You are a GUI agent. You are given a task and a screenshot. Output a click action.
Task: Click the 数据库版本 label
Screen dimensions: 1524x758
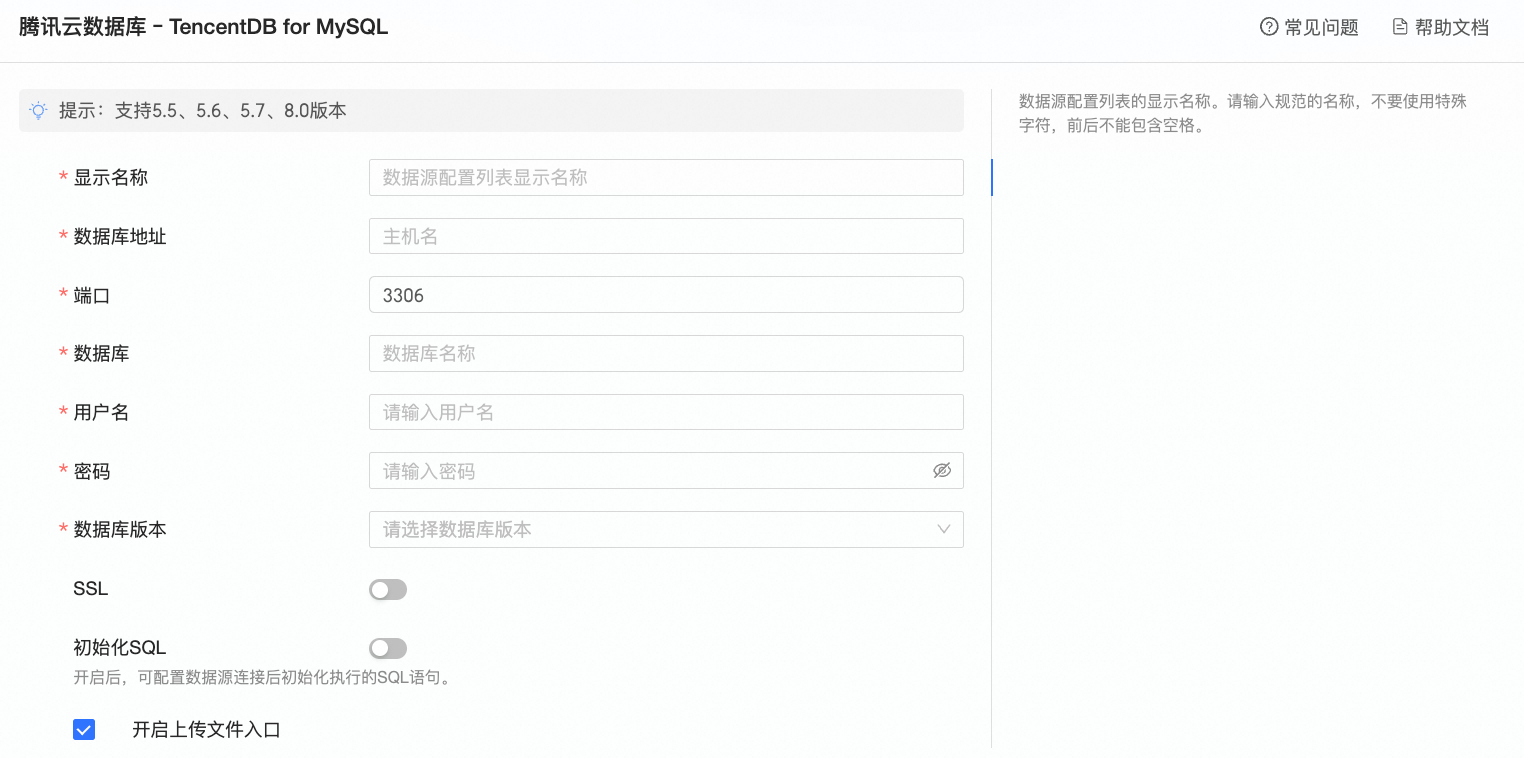[120, 530]
